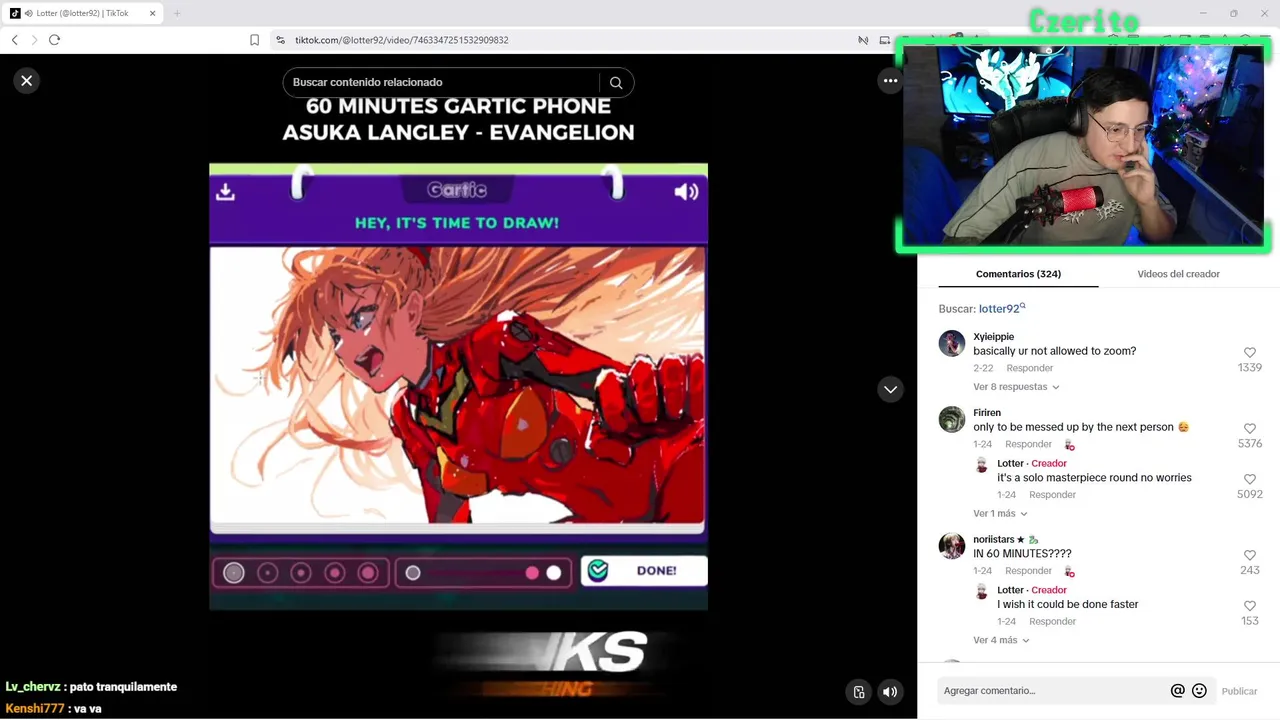The image size is (1280, 720).
Task: Go to next video with down chevron
Action: point(890,389)
